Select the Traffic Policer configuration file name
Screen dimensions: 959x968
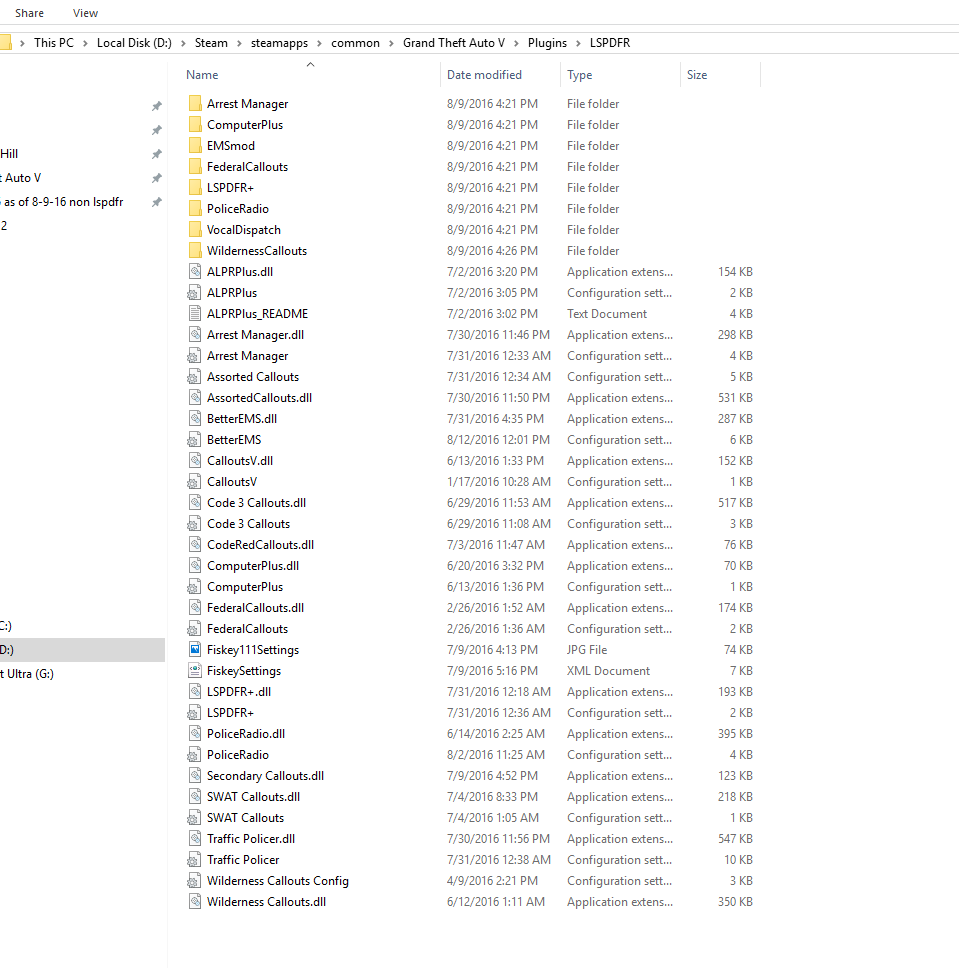pyautogui.click(x=243, y=859)
